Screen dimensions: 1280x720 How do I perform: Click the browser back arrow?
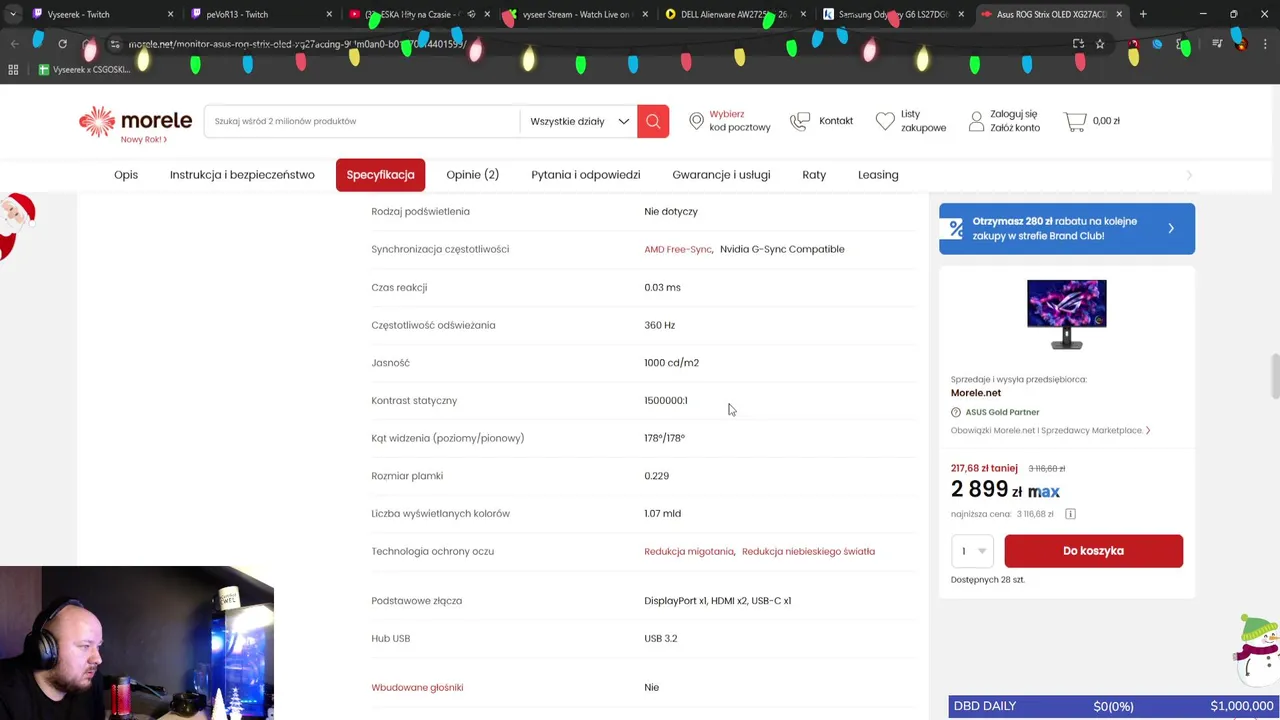click(x=15, y=44)
